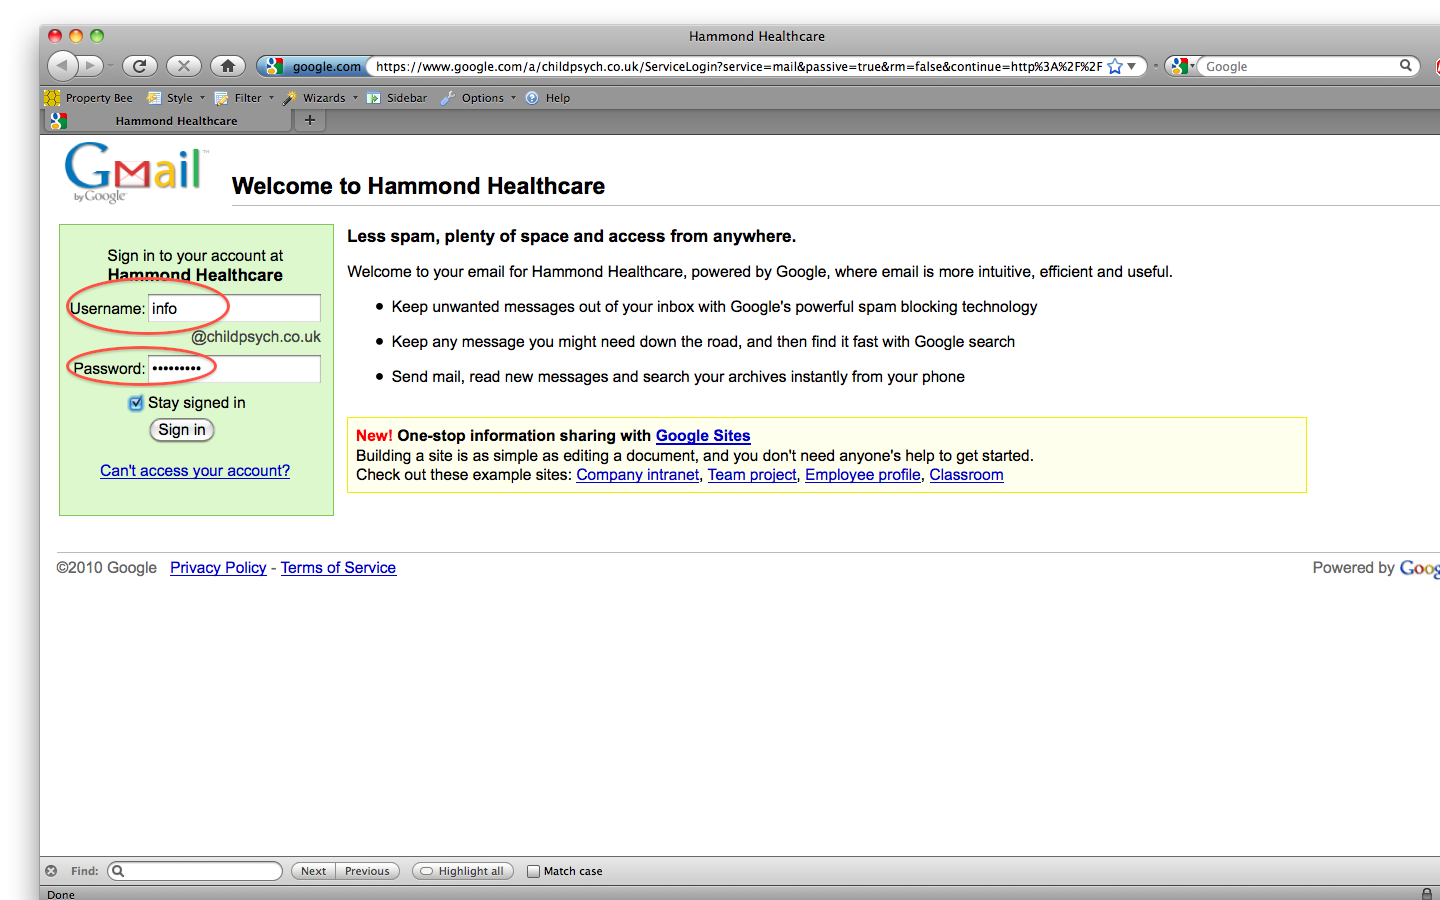Toggle the Stay signed in checkbox

[x=136, y=403]
